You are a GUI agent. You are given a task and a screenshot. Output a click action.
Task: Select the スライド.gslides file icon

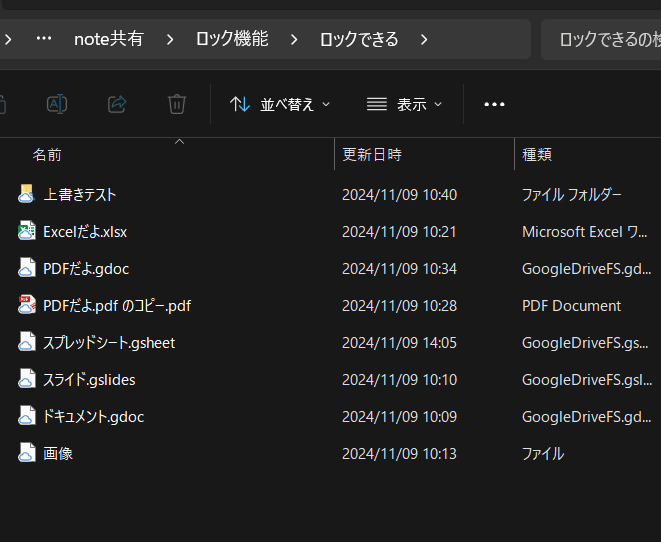(27, 379)
